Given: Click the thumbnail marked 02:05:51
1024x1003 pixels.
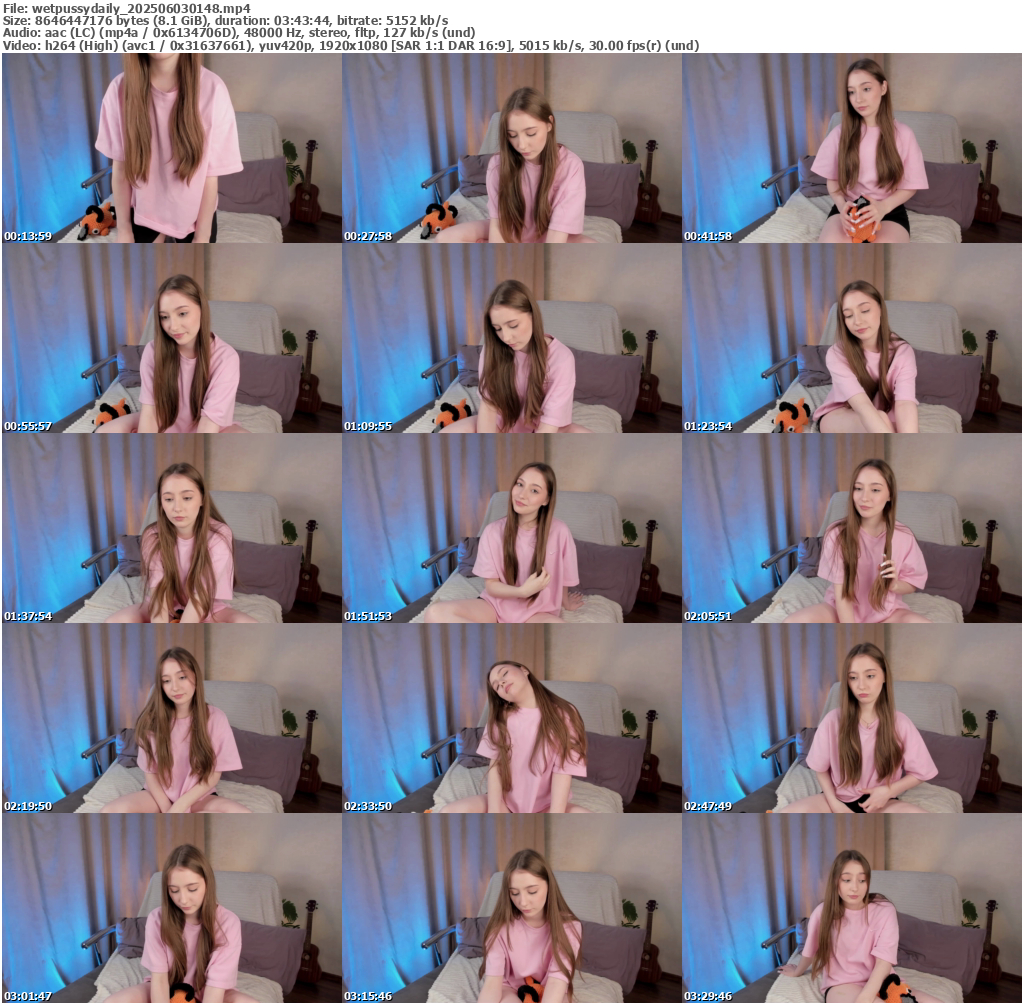Looking at the screenshot, I should pos(852,528).
